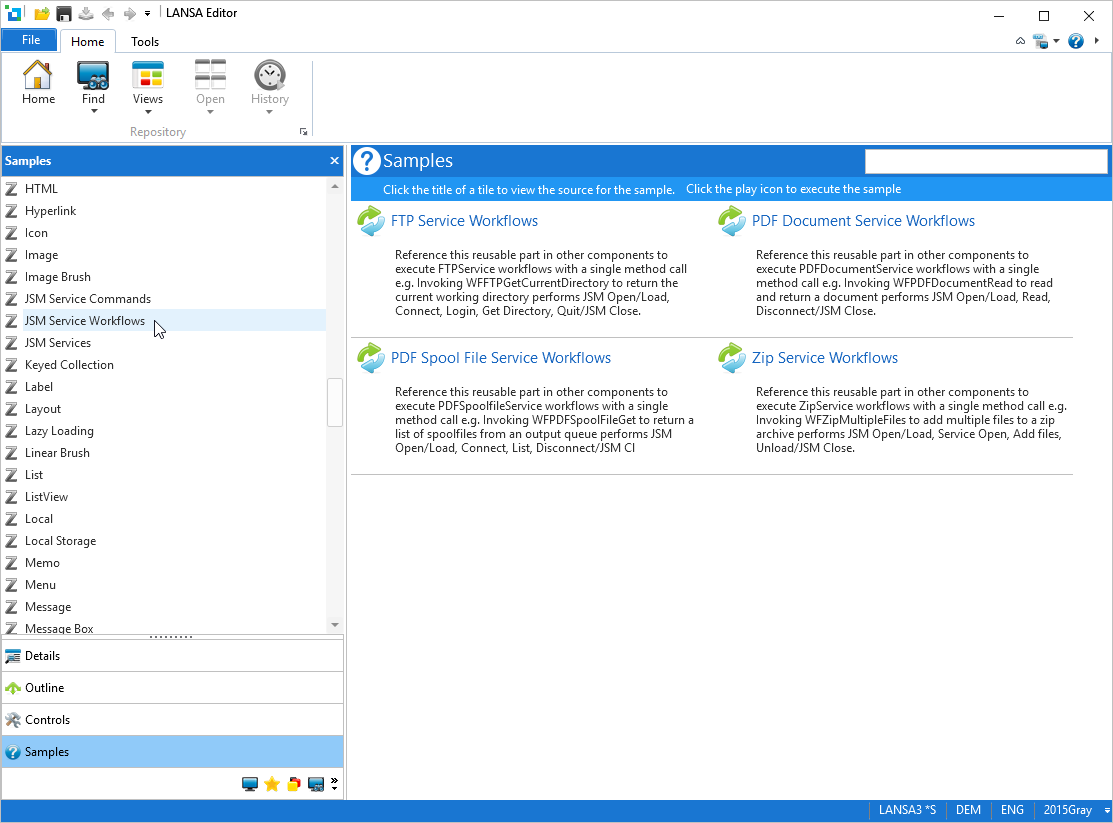
Task: Click the Find binoculars icon in ribbon
Action: (x=93, y=75)
